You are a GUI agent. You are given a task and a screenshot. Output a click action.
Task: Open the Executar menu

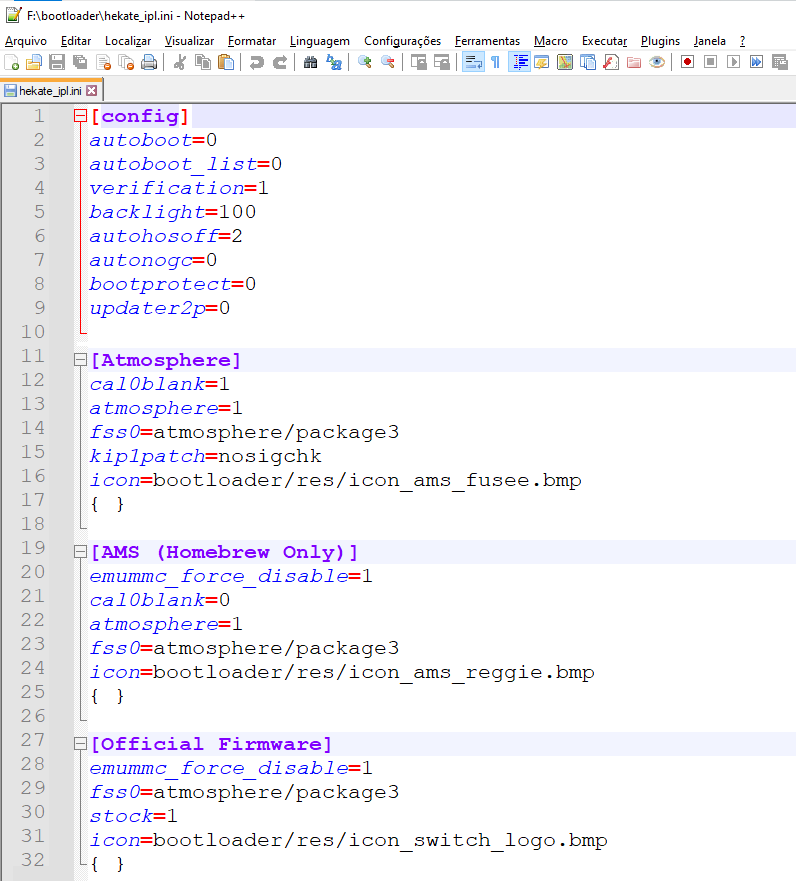point(604,41)
